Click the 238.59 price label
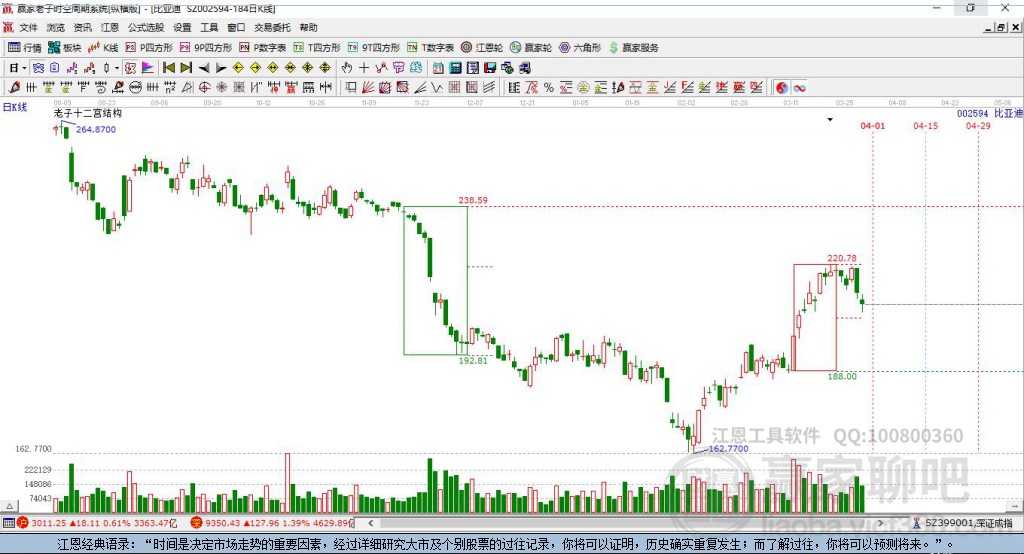This screenshot has width=1024, height=554. coord(473,200)
